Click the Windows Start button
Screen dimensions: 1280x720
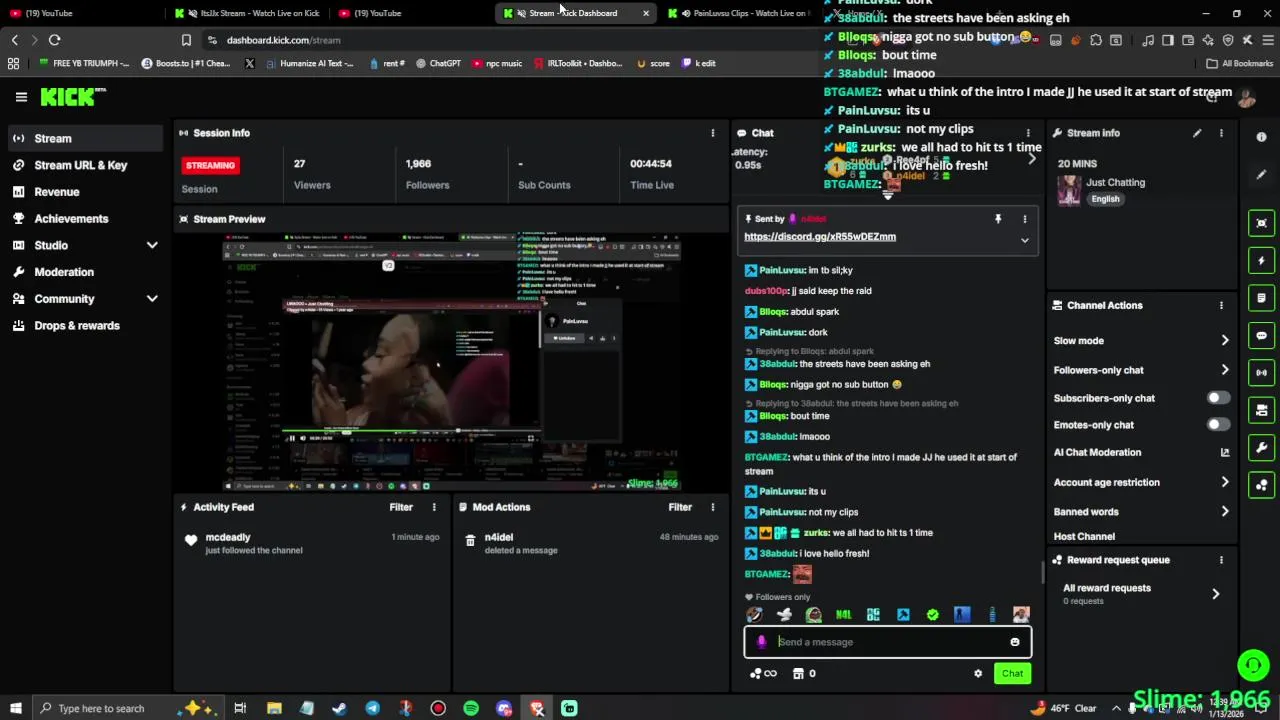[15, 708]
